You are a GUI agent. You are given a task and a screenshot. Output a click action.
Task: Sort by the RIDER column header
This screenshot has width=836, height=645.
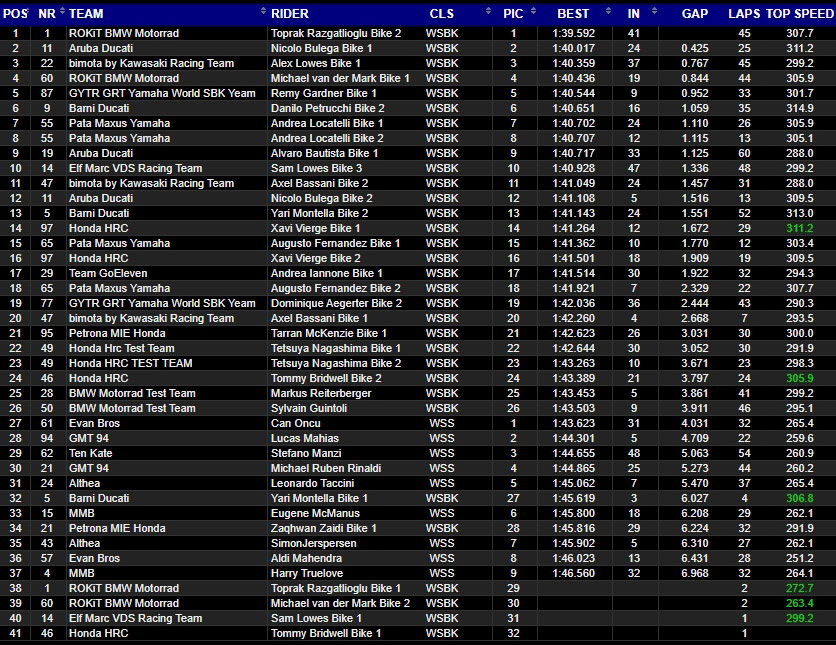point(290,14)
